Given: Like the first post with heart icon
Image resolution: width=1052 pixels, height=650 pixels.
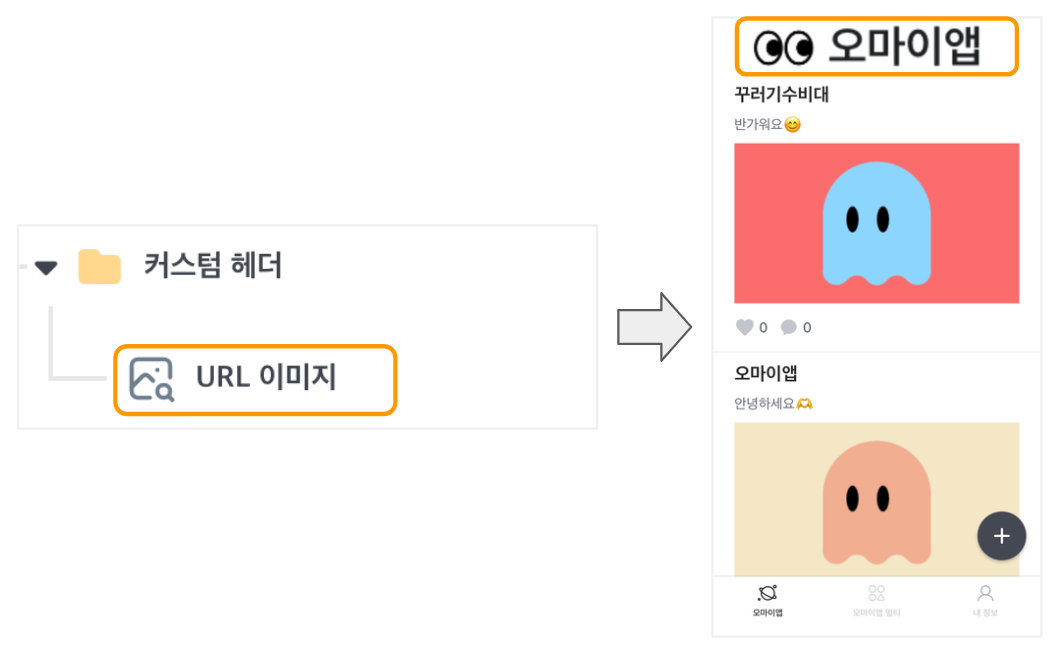Looking at the screenshot, I should pos(745,327).
